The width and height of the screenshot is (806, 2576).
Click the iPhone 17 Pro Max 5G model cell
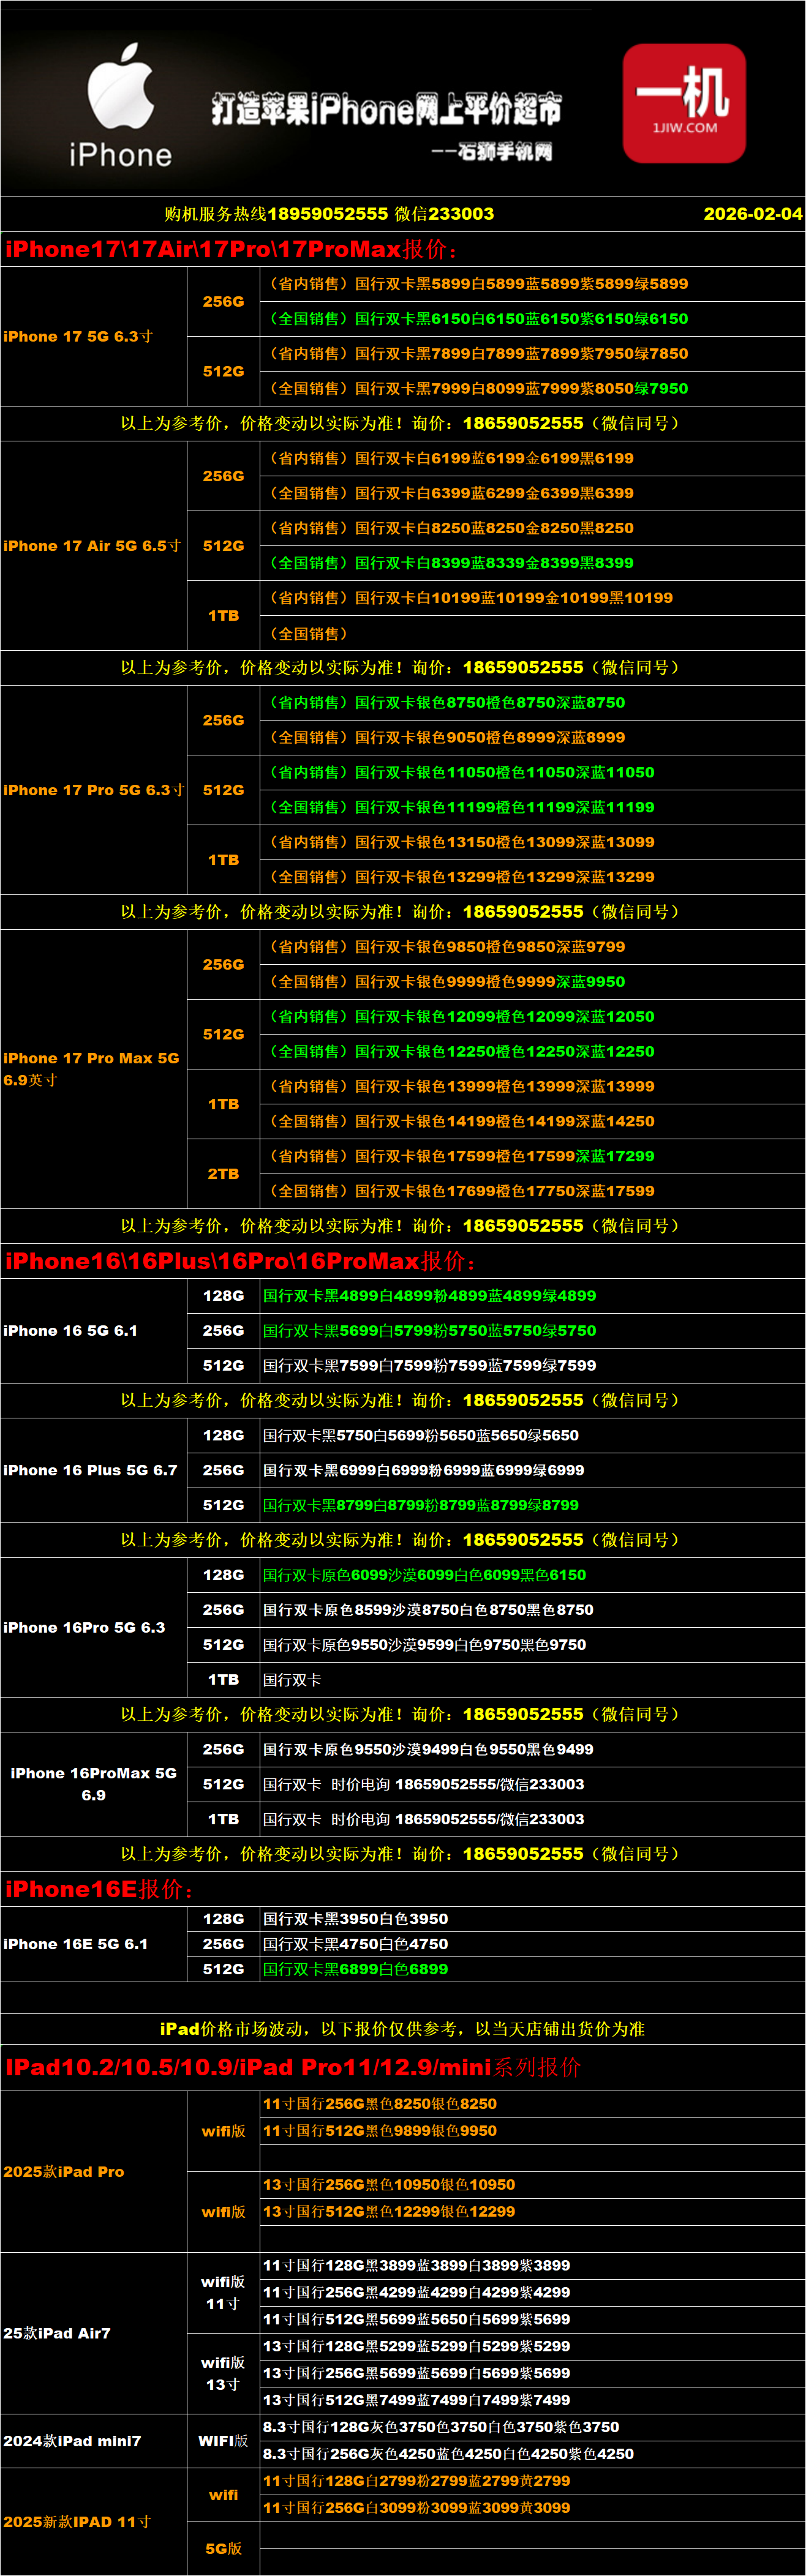click(91, 1068)
